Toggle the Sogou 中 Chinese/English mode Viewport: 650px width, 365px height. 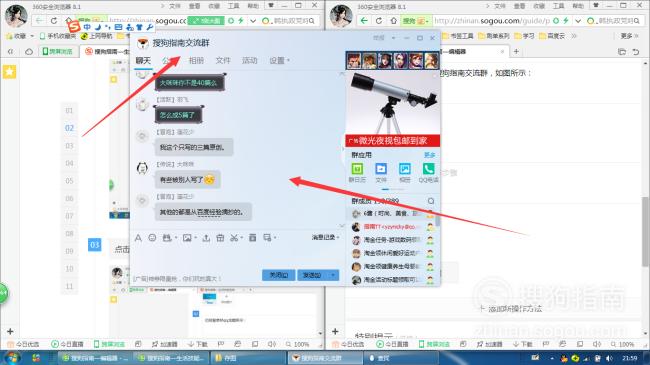pos(87,27)
